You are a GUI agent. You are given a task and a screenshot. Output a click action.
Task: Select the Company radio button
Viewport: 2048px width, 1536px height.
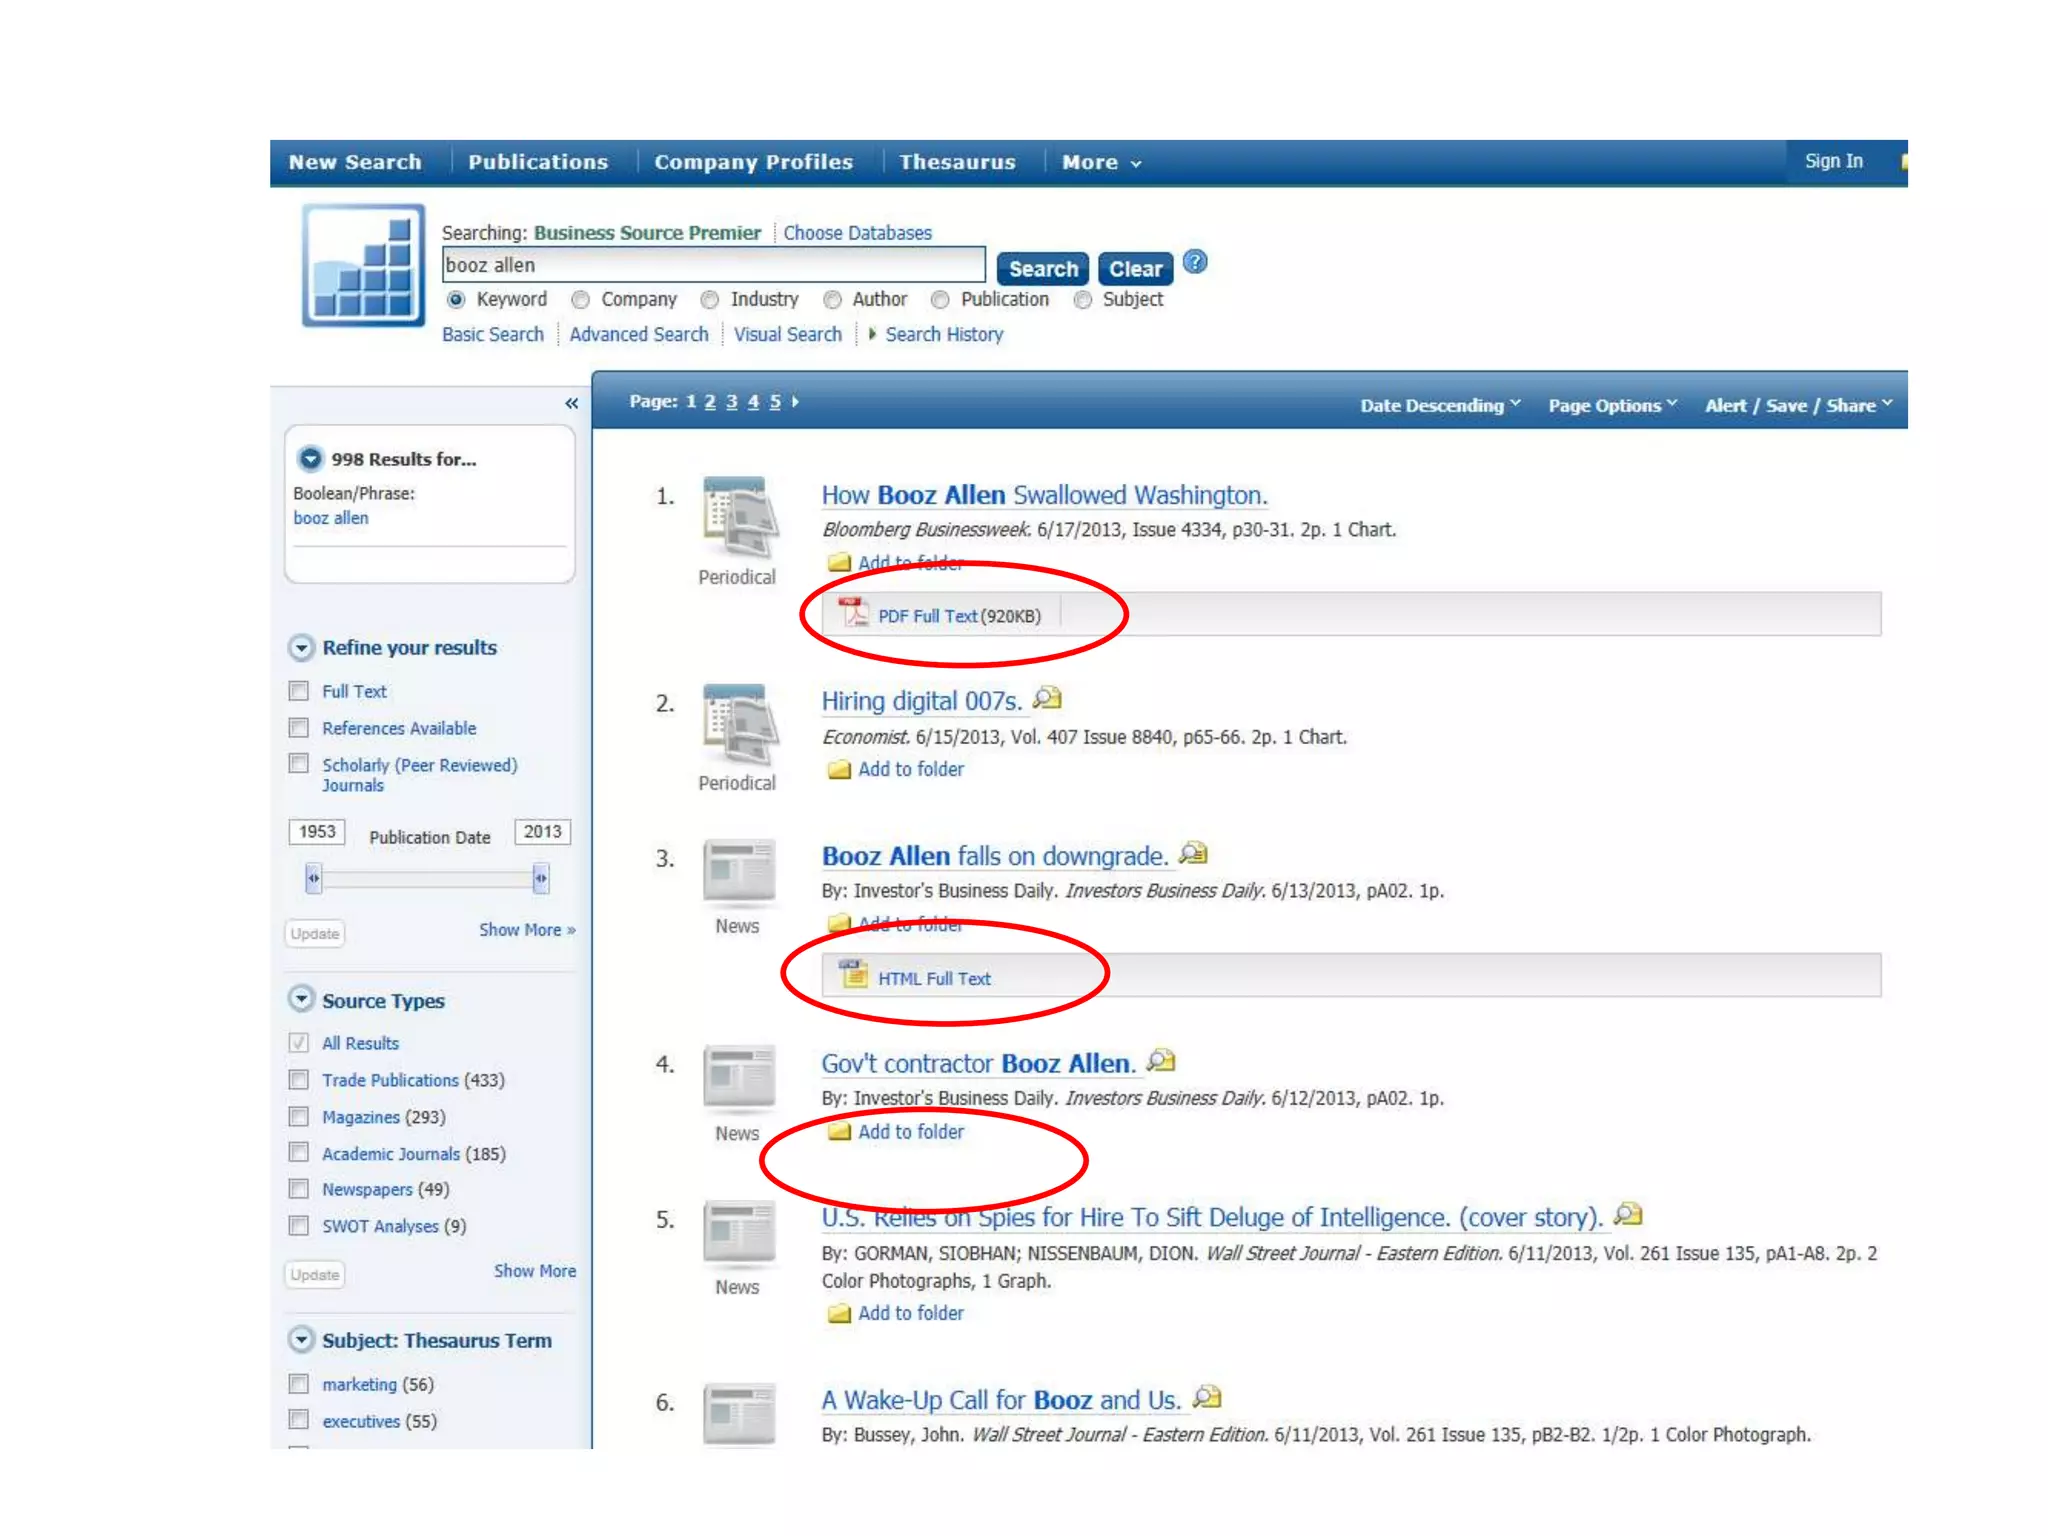point(580,300)
